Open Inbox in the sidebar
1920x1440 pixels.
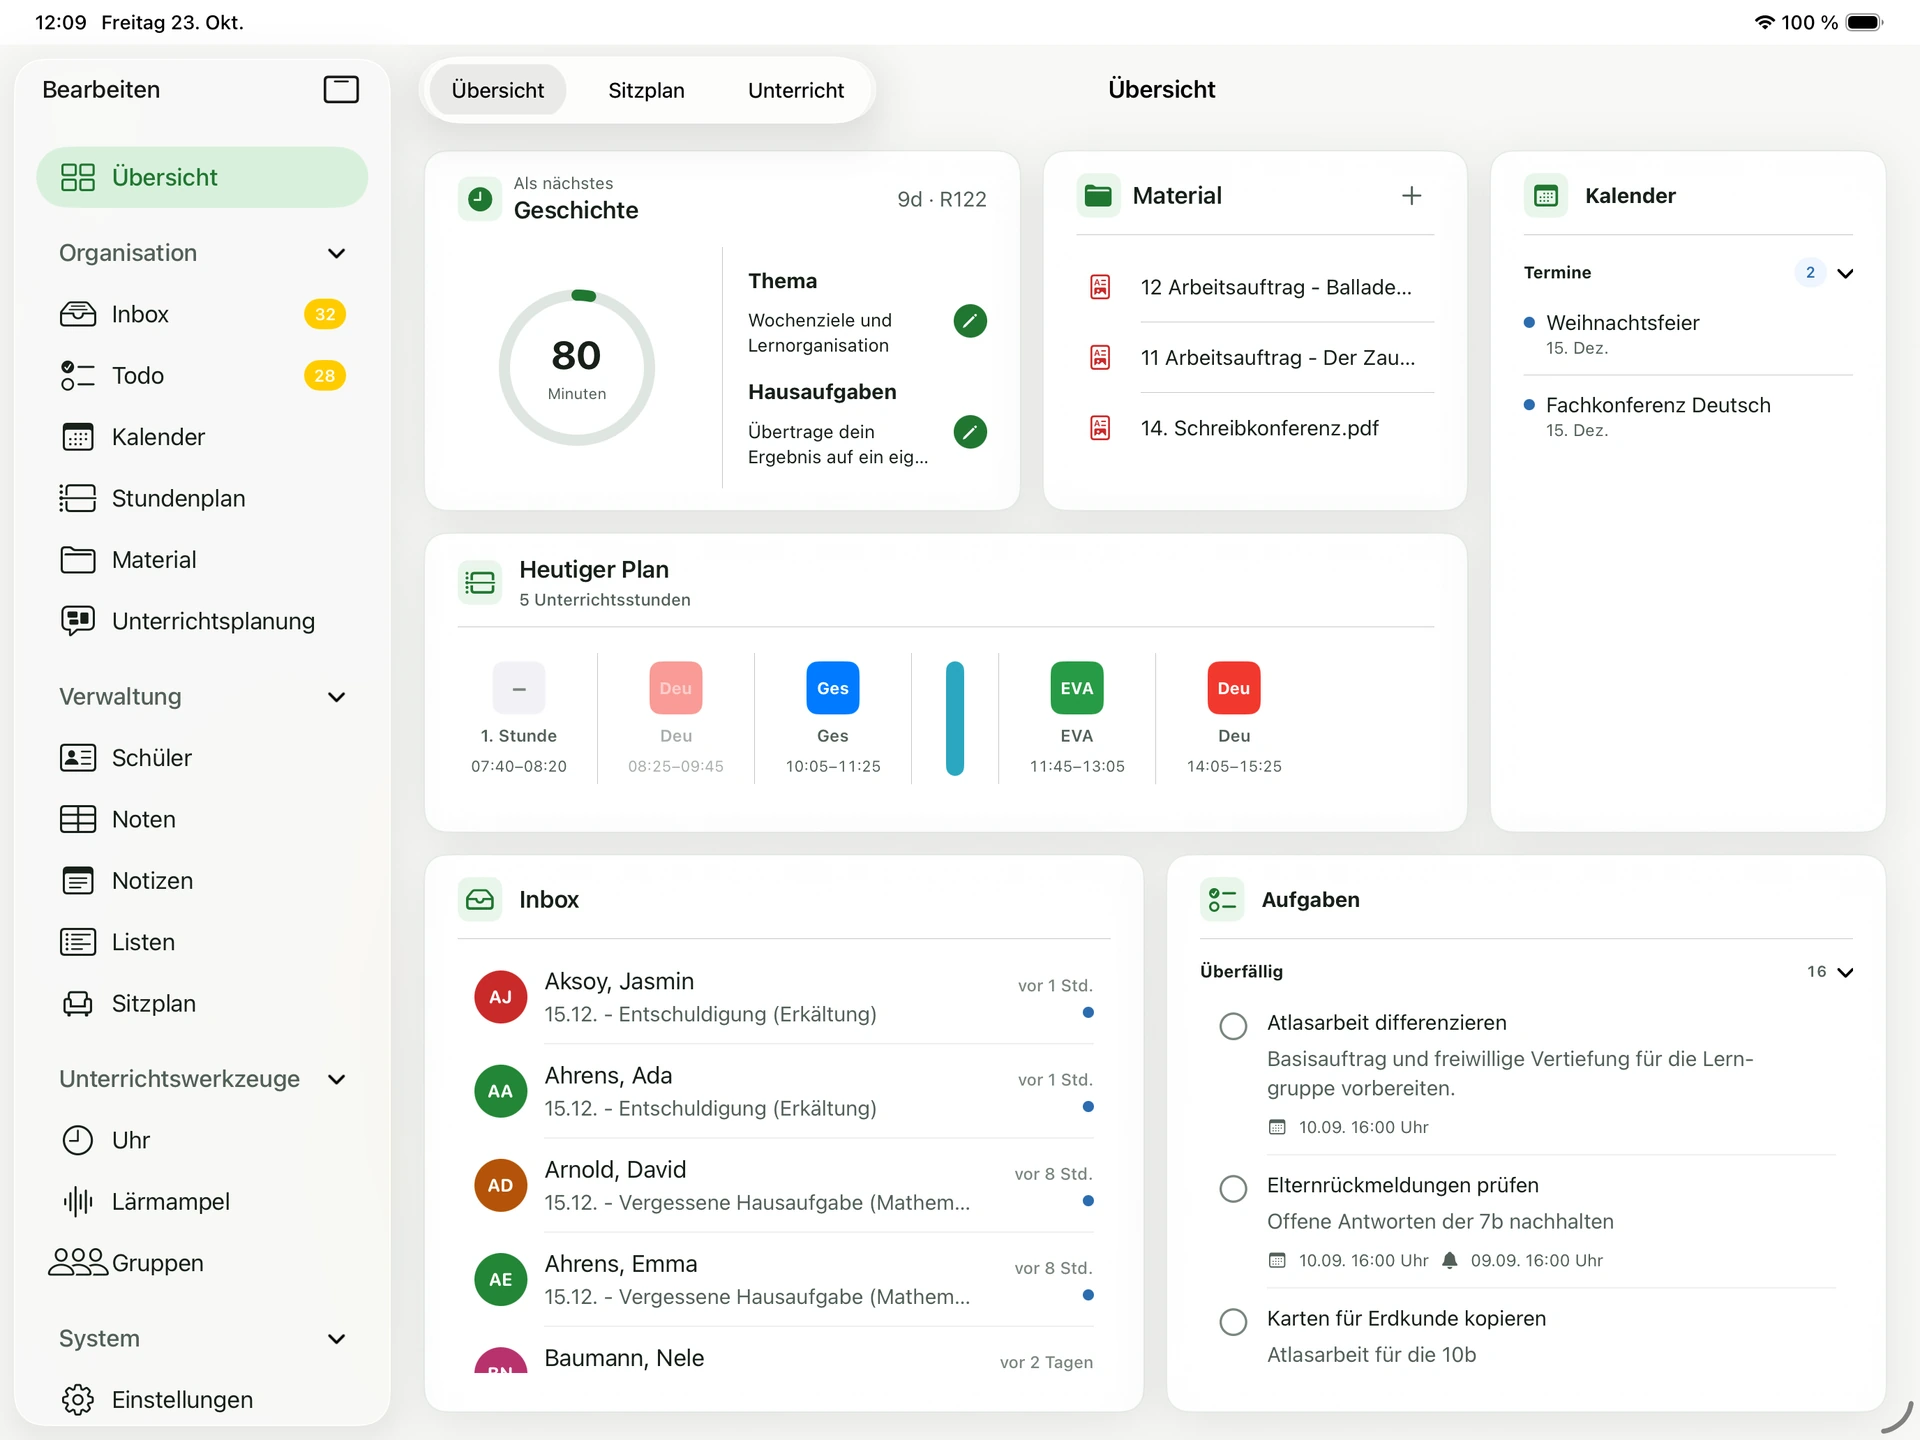coord(202,314)
